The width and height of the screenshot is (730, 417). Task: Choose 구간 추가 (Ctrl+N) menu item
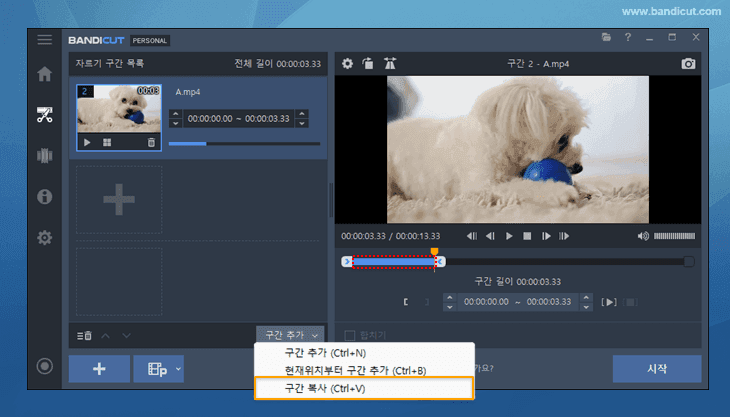tap(364, 353)
